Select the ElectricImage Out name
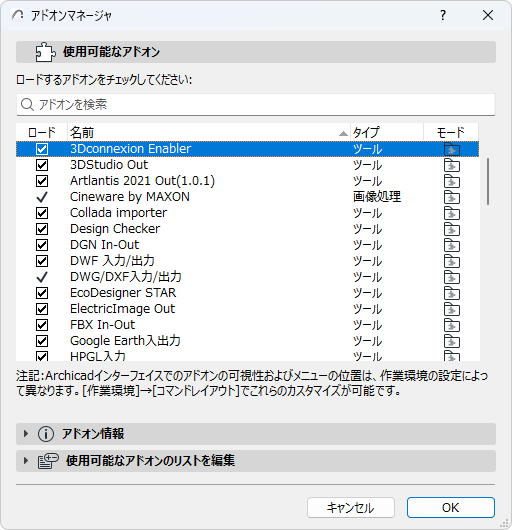Screen dimensions: 512x530 point(122,309)
